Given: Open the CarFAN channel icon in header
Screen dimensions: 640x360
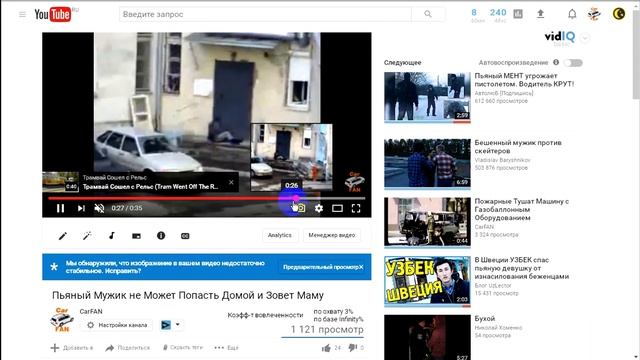Looking at the screenshot, I should click(594, 14).
